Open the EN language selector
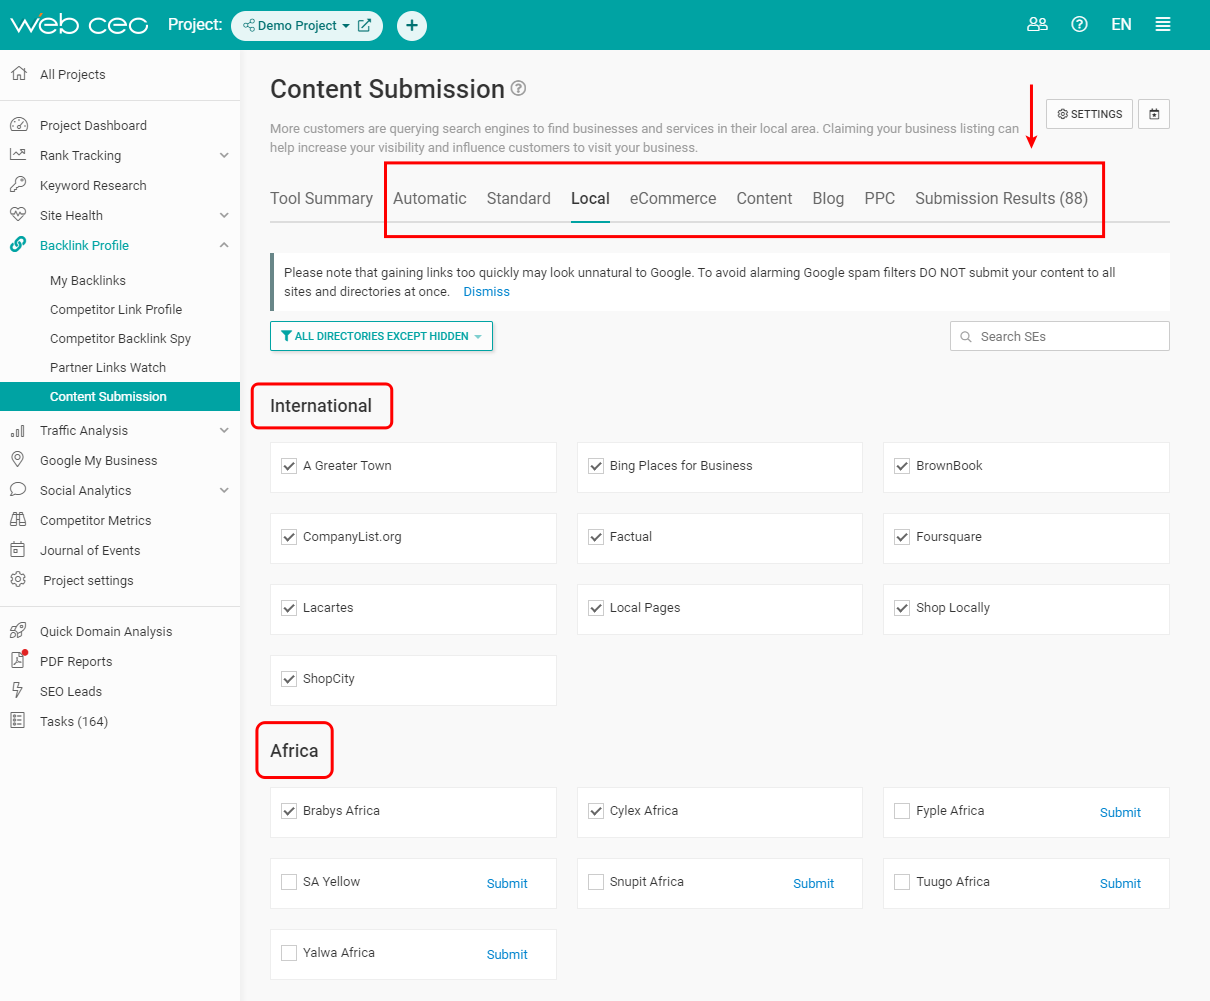This screenshot has width=1210, height=1001. pos(1122,25)
